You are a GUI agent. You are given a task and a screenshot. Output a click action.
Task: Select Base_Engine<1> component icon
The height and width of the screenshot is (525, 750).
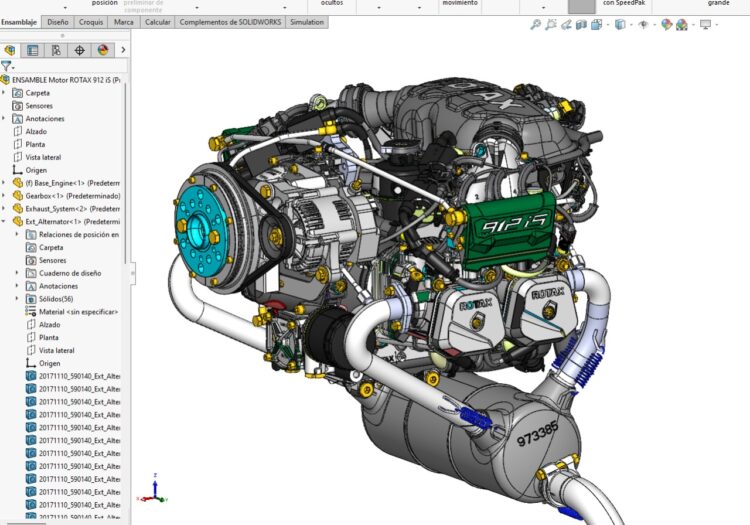[18, 183]
